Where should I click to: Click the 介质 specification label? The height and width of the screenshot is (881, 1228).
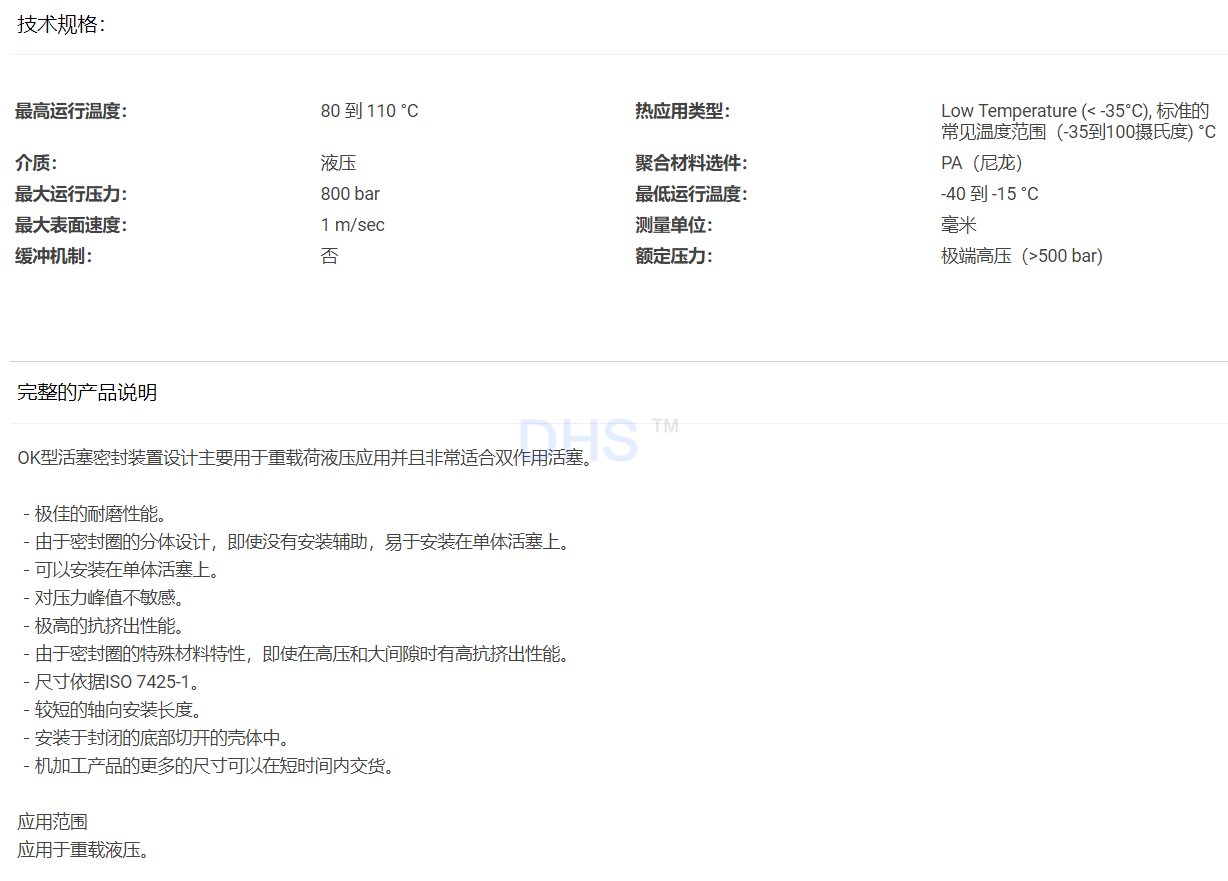point(36,163)
